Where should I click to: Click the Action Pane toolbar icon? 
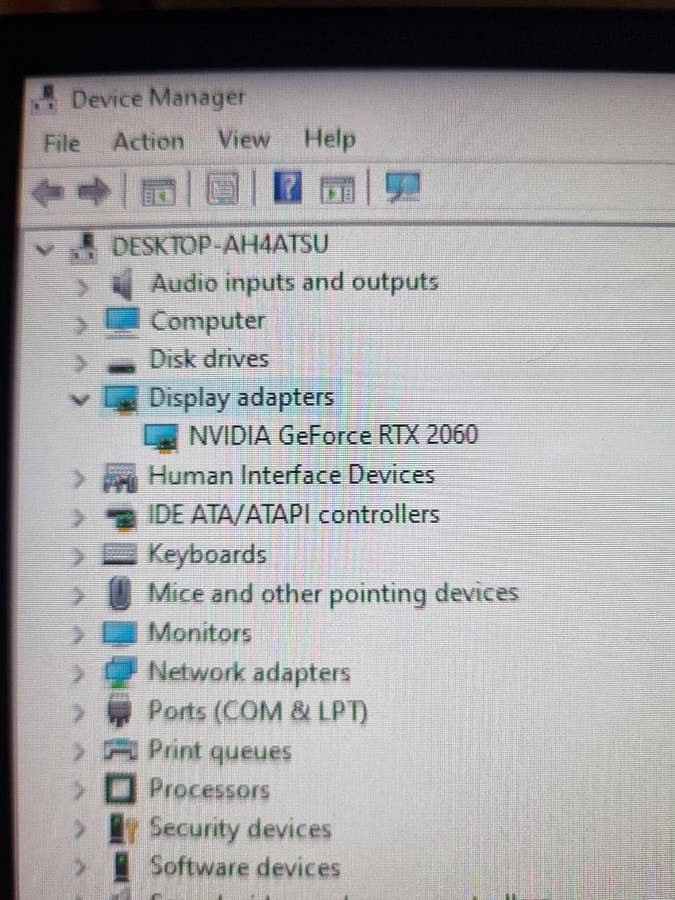(x=337, y=189)
